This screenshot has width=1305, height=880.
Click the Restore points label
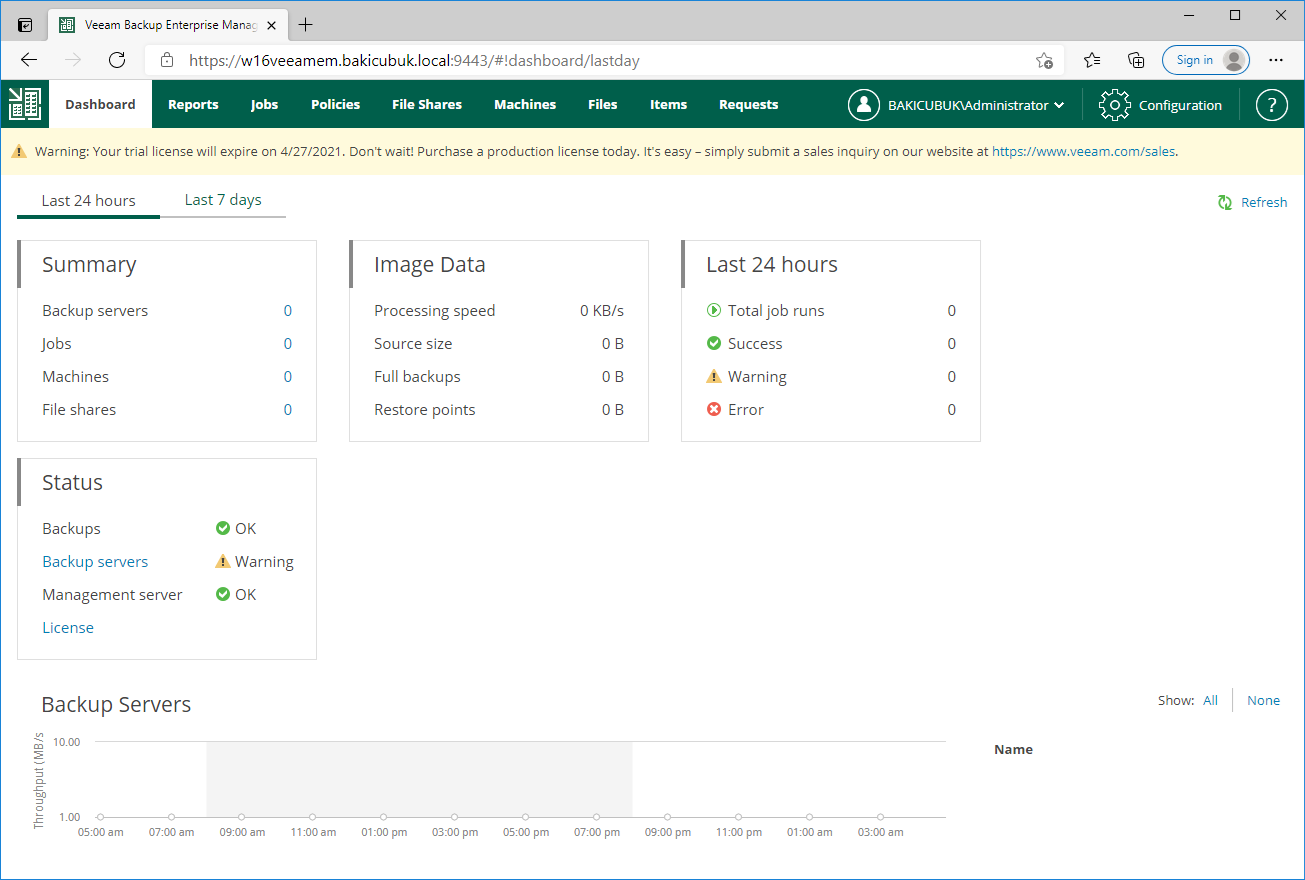coord(425,409)
